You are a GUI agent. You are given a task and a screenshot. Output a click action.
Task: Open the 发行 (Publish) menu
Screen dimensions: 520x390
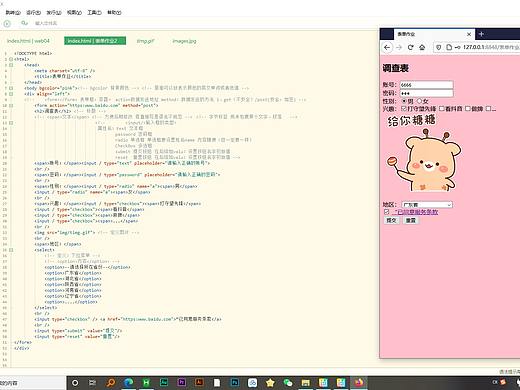coord(54,12)
